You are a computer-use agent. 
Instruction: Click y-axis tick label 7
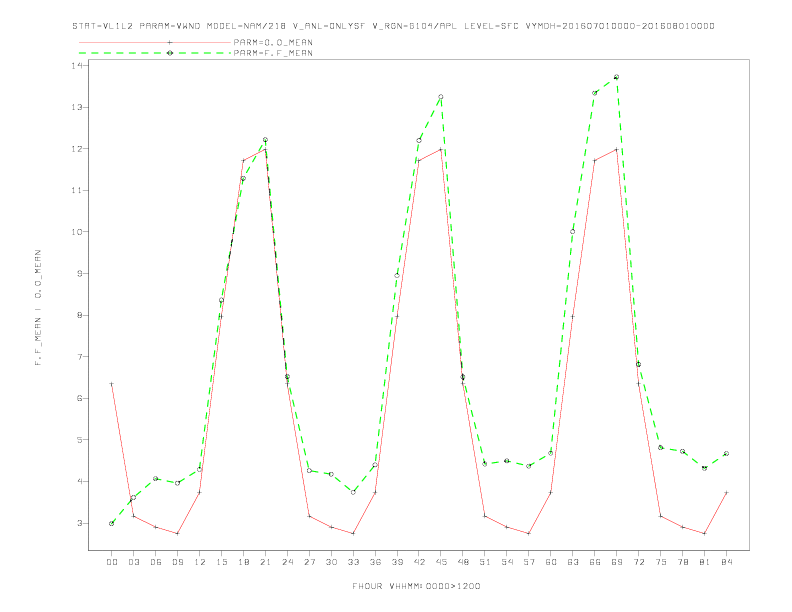point(80,356)
